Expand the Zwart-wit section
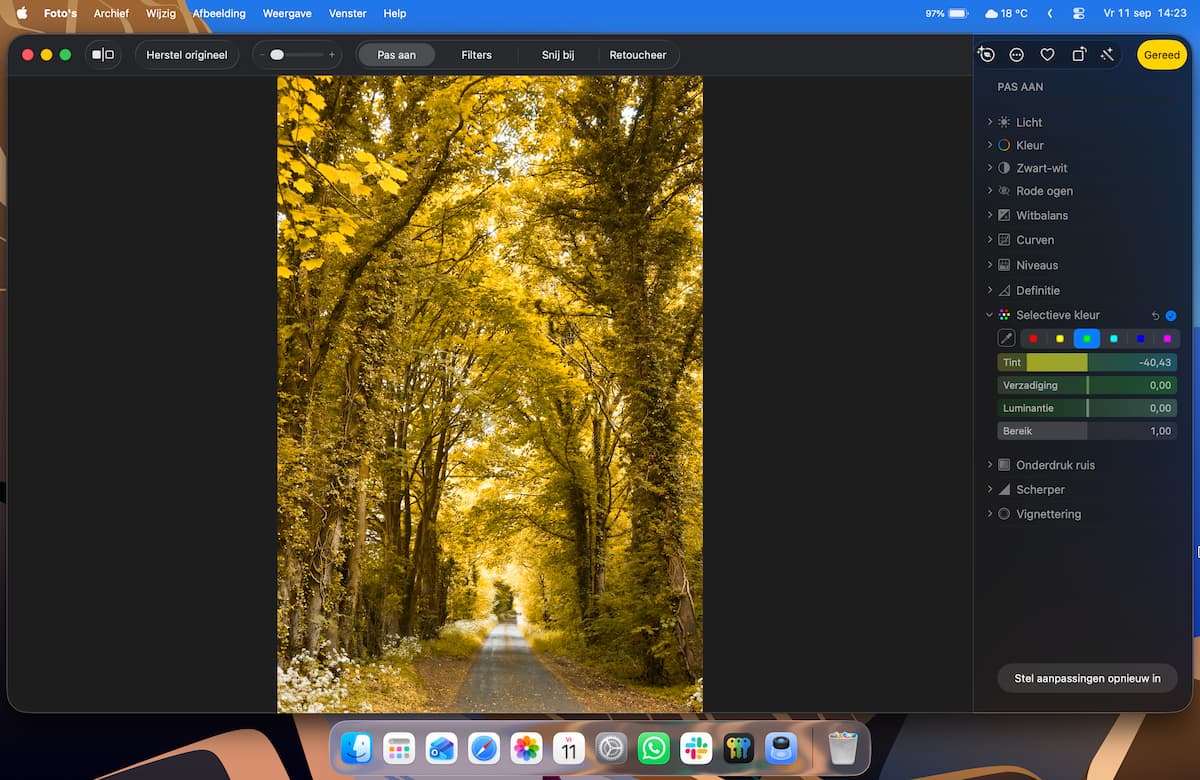 coord(990,168)
